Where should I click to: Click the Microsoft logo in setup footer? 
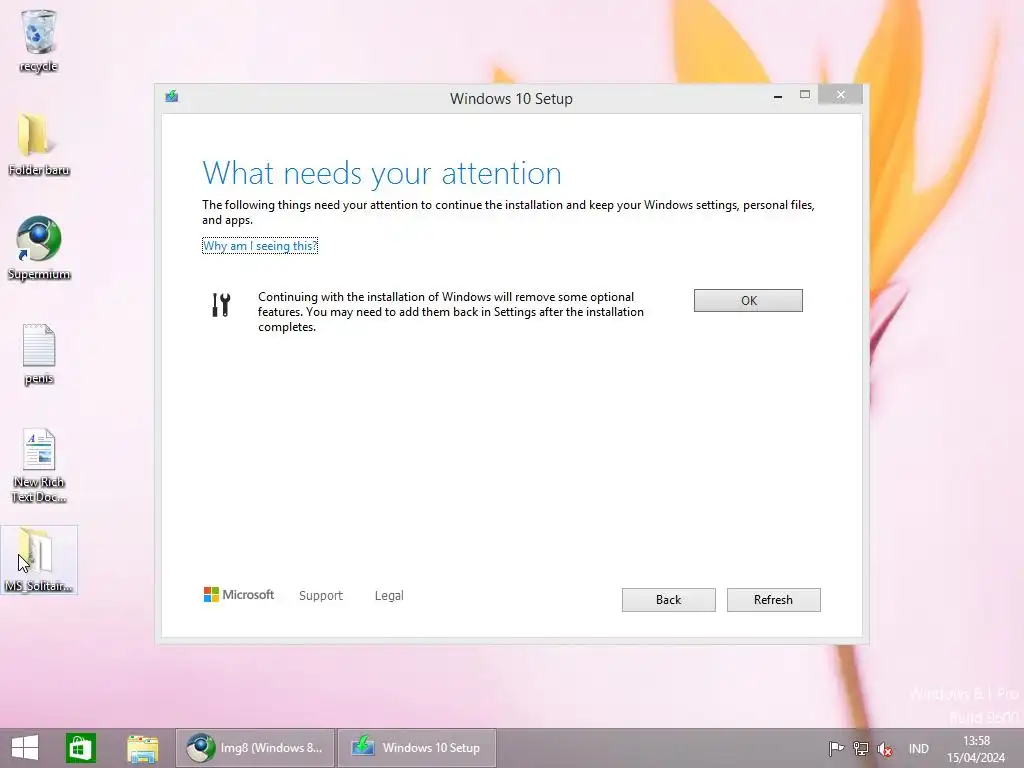(x=239, y=594)
